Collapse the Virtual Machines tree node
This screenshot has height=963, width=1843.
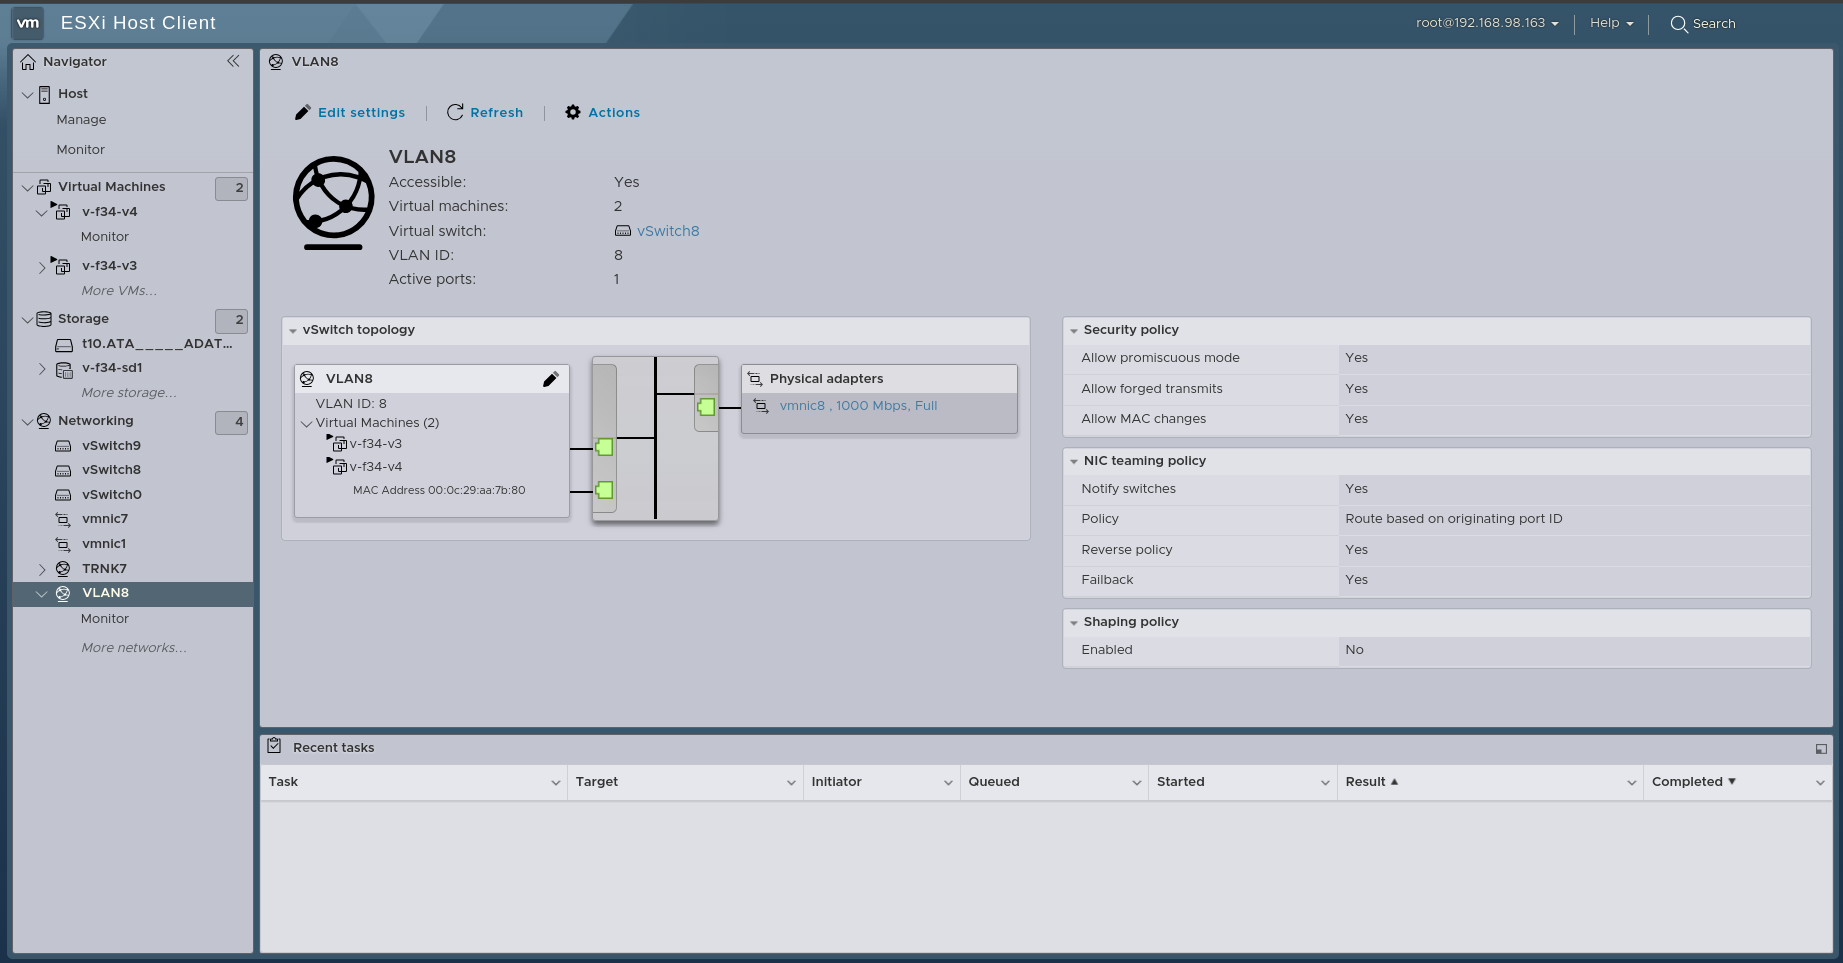[x=28, y=187]
